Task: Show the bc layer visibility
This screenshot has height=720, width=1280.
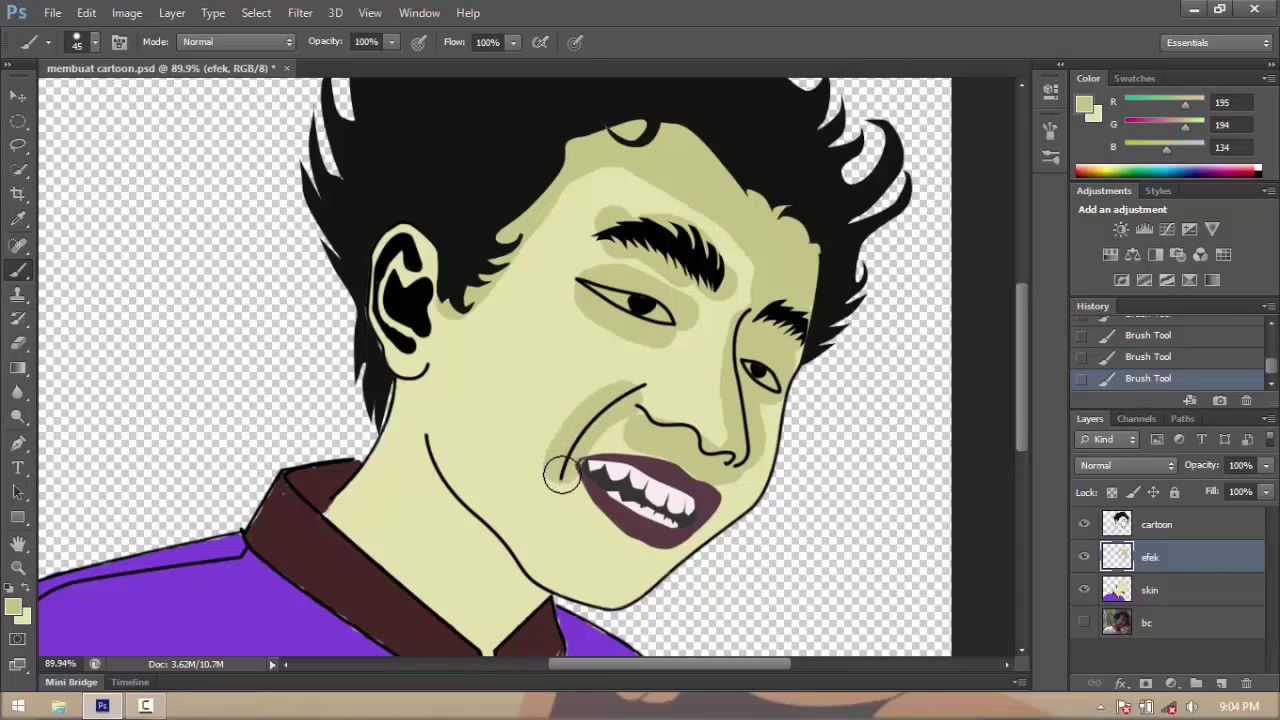Action: (x=1084, y=622)
